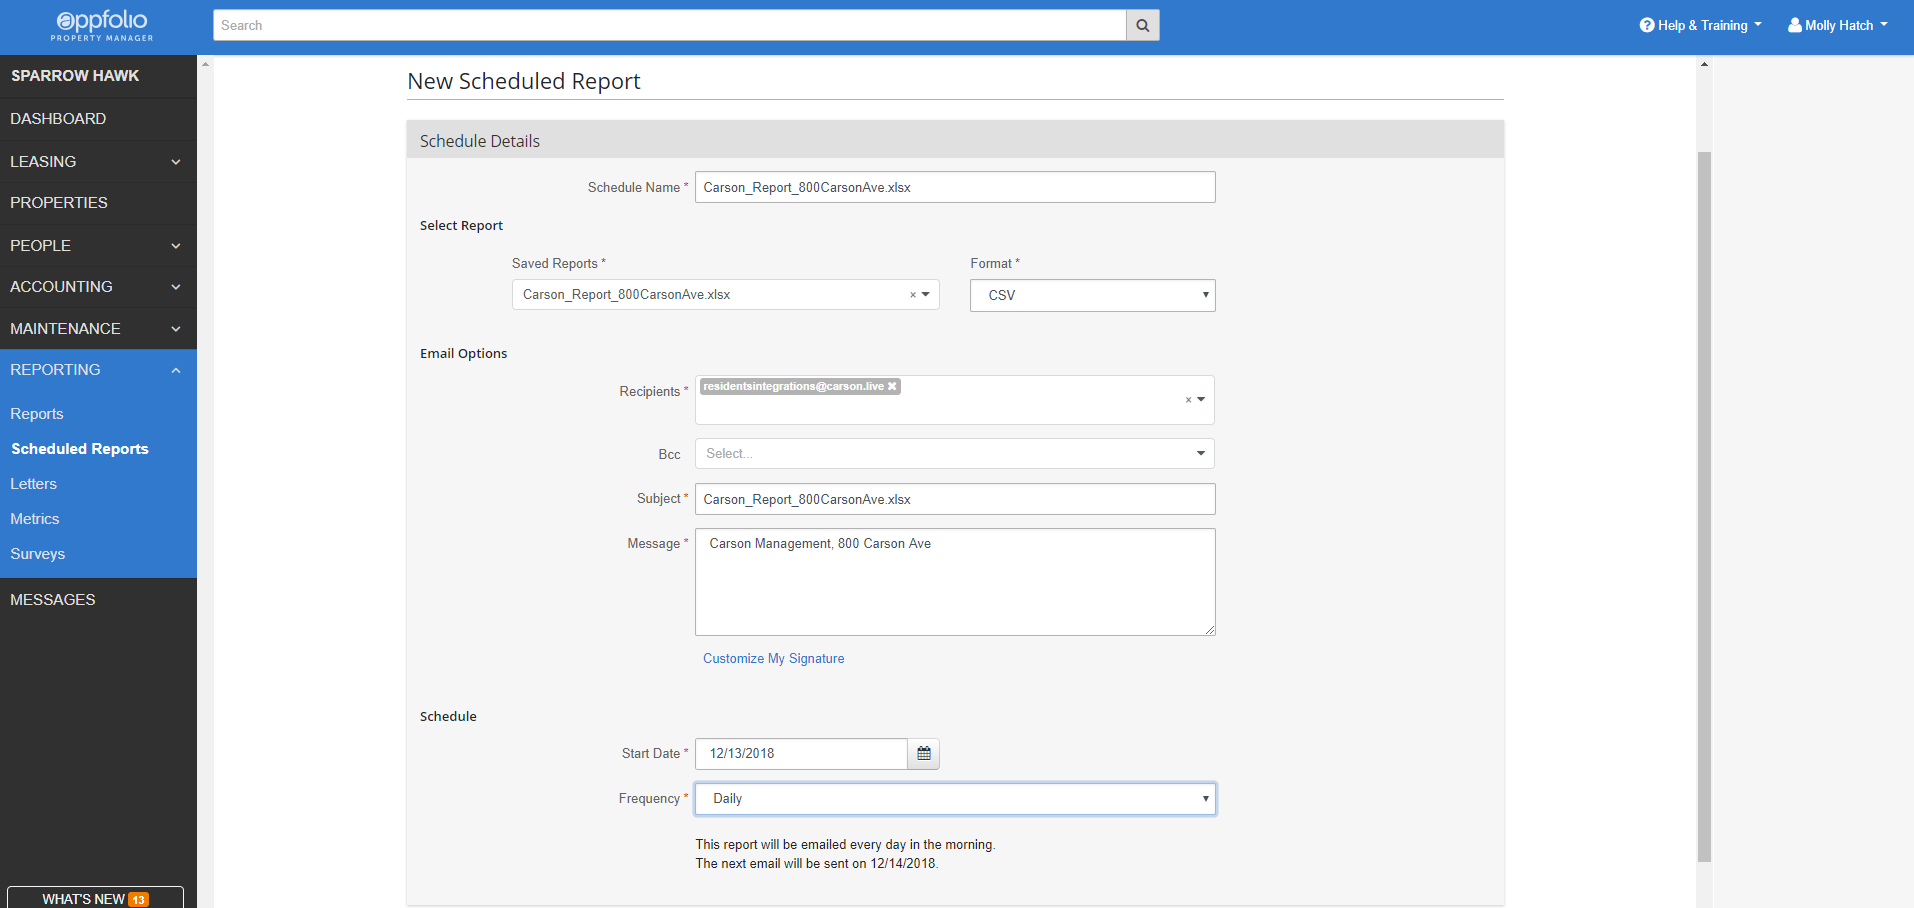Collapse the Reporting menu
The height and width of the screenshot is (908, 1914).
point(98,370)
